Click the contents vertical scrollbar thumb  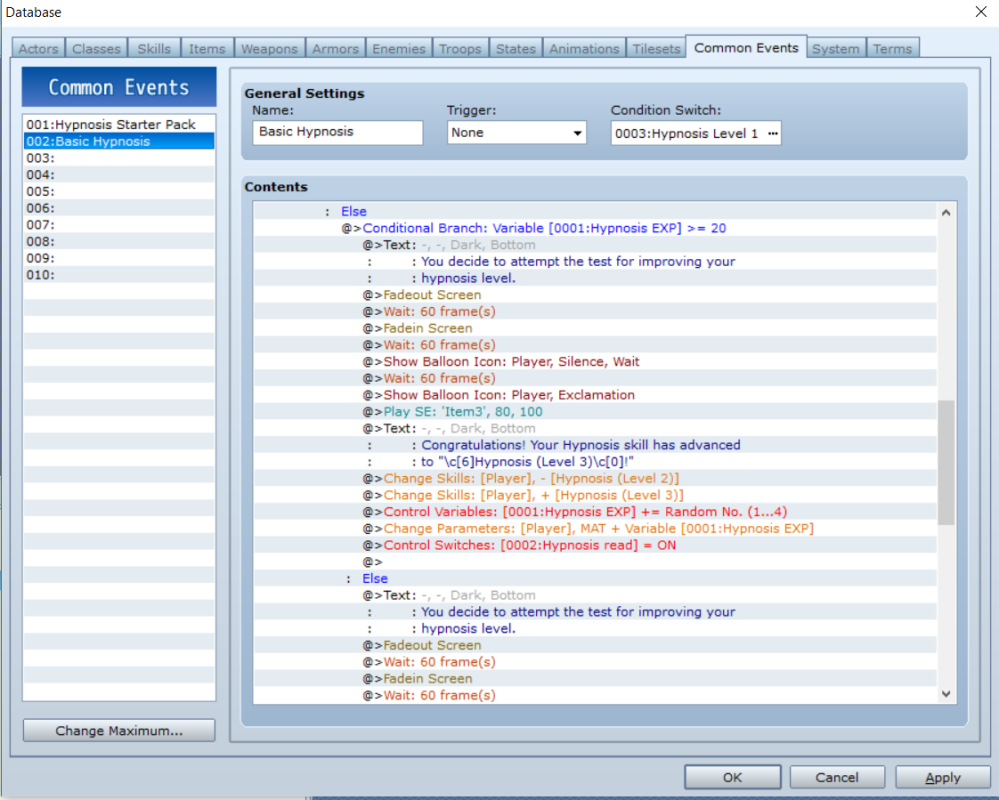[x=946, y=462]
